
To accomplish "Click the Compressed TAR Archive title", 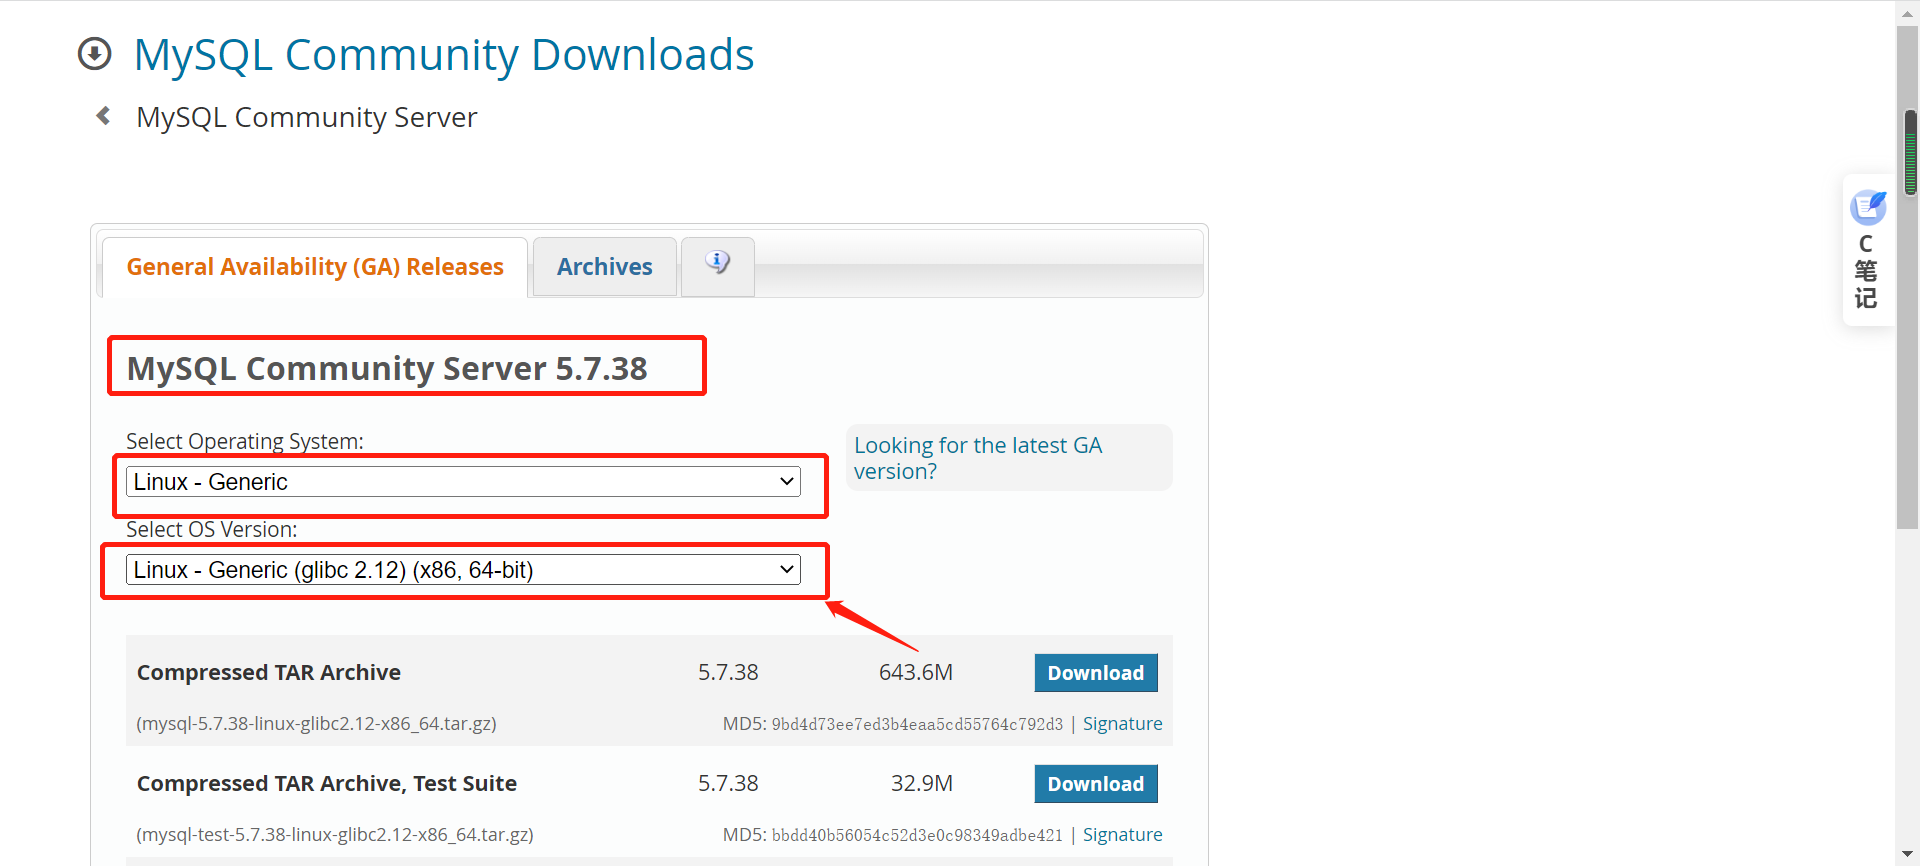I will click(269, 673).
